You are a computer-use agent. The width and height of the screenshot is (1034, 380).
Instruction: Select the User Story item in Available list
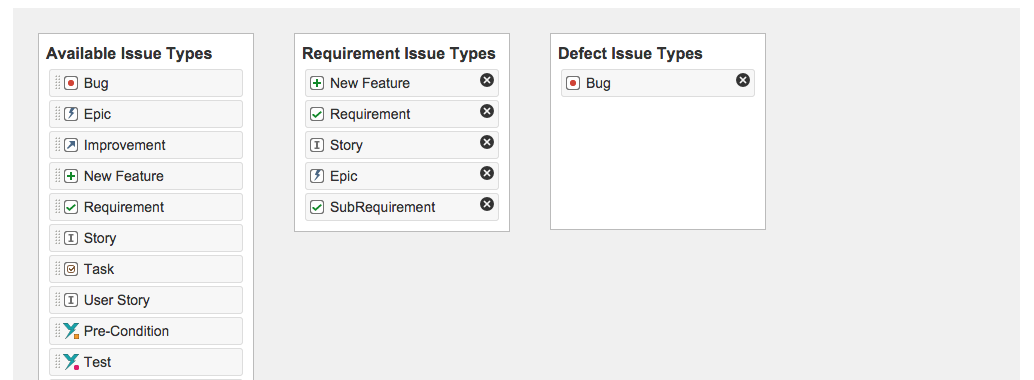(146, 300)
